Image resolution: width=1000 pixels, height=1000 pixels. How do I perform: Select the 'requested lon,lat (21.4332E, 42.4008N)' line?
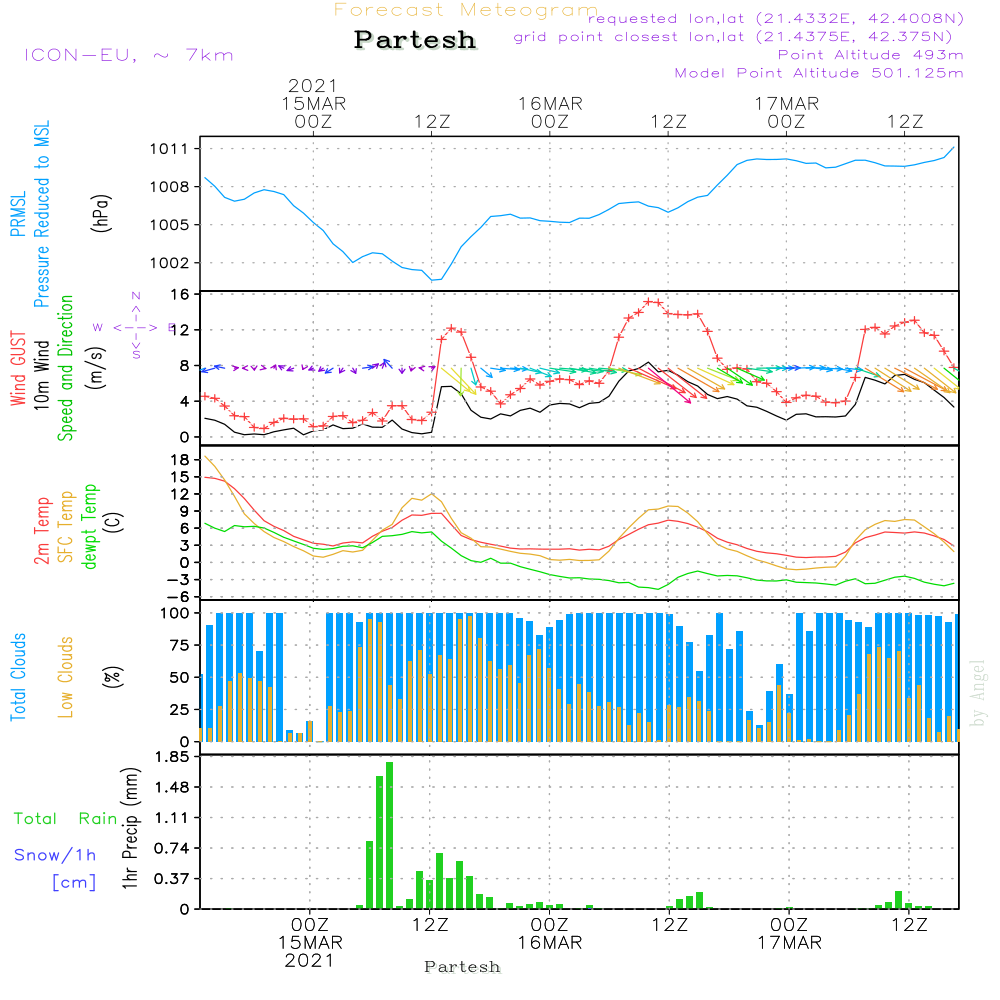click(x=776, y=19)
